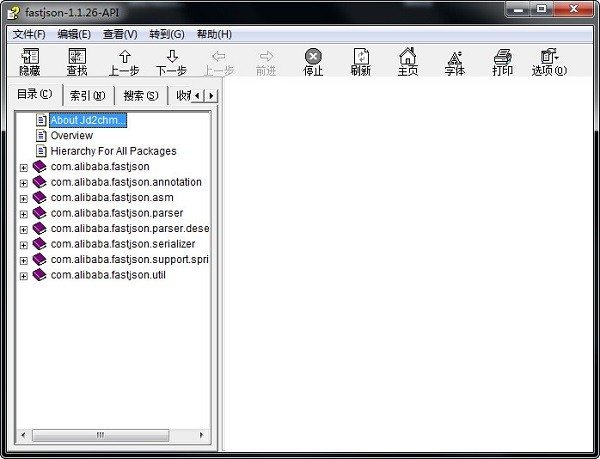Click the tree scrollbar left arrow
600x459 pixels.
(x=23, y=435)
